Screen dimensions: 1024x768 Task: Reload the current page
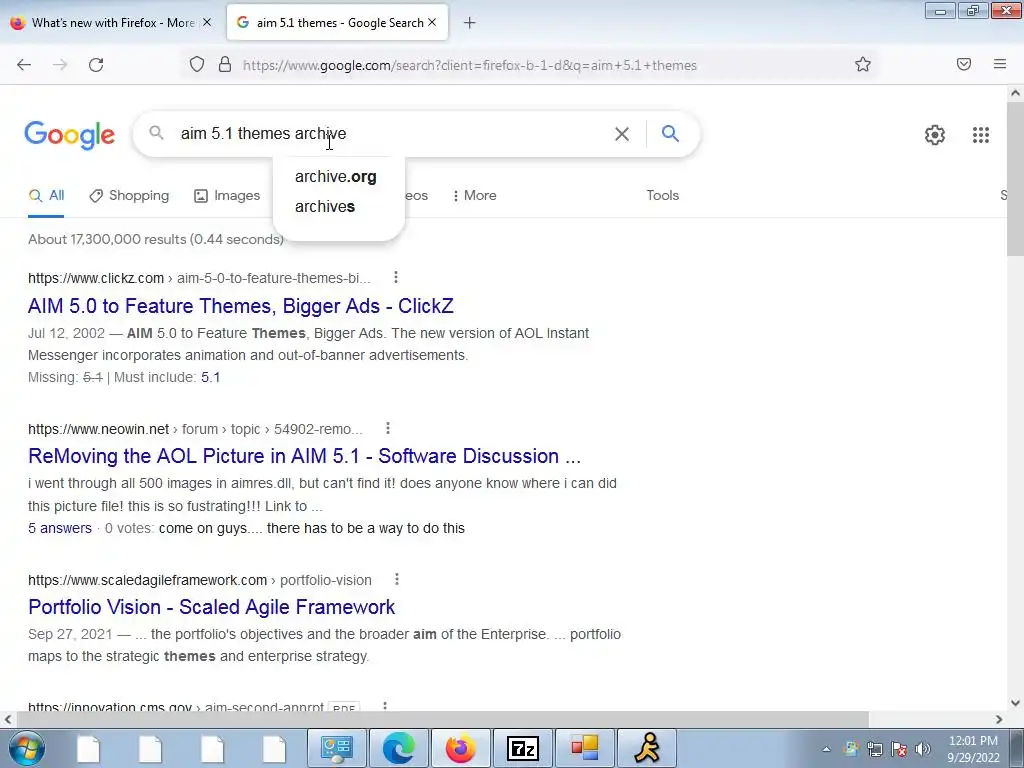point(96,65)
